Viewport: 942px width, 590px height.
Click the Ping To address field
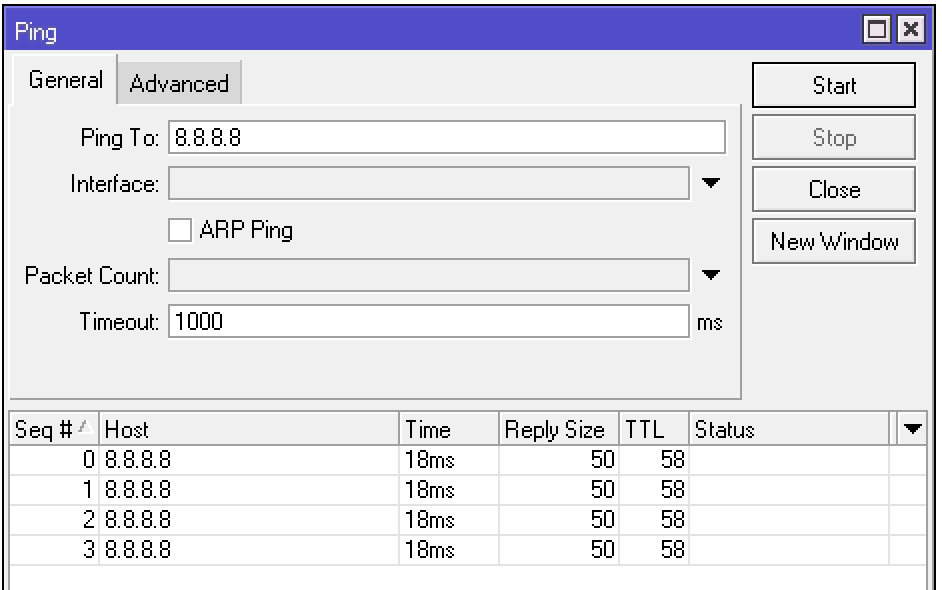point(446,138)
